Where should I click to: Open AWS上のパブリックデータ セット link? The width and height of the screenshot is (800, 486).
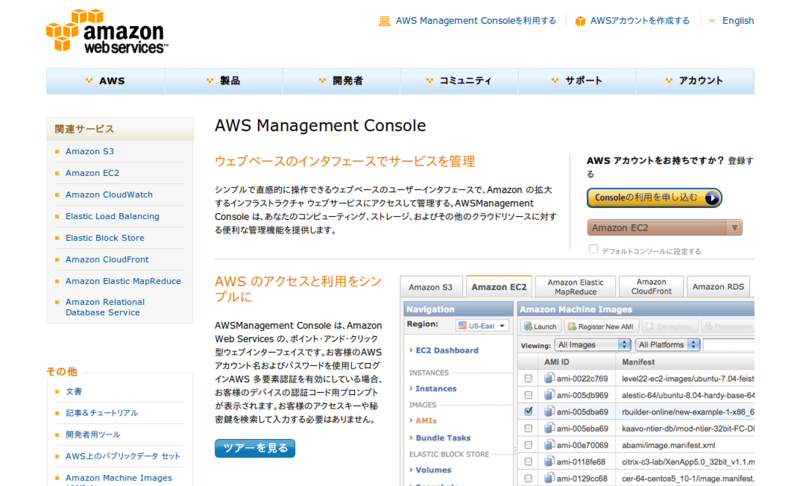pyautogui.click(x=123, y=456)
